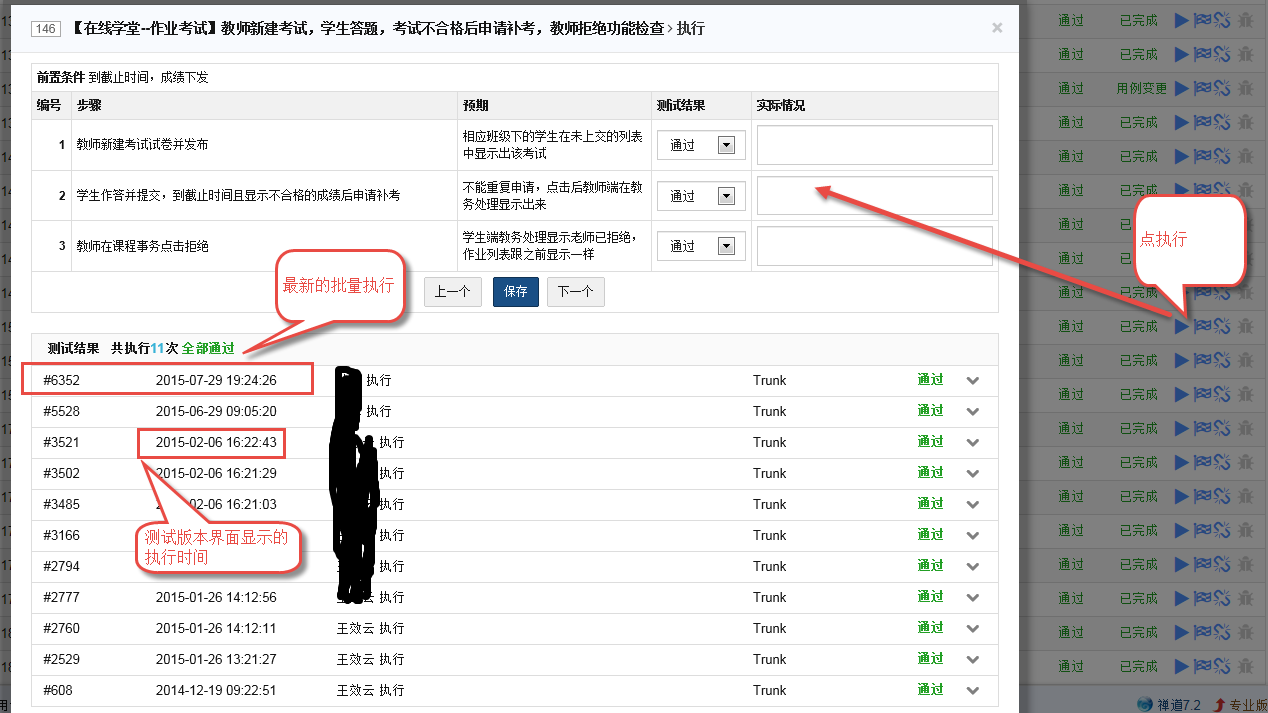Image resolution: width=1268 pixels, height=713 pixels.
Task: Click the 全部通过 summary text
Action: click(x=208, y=348)
